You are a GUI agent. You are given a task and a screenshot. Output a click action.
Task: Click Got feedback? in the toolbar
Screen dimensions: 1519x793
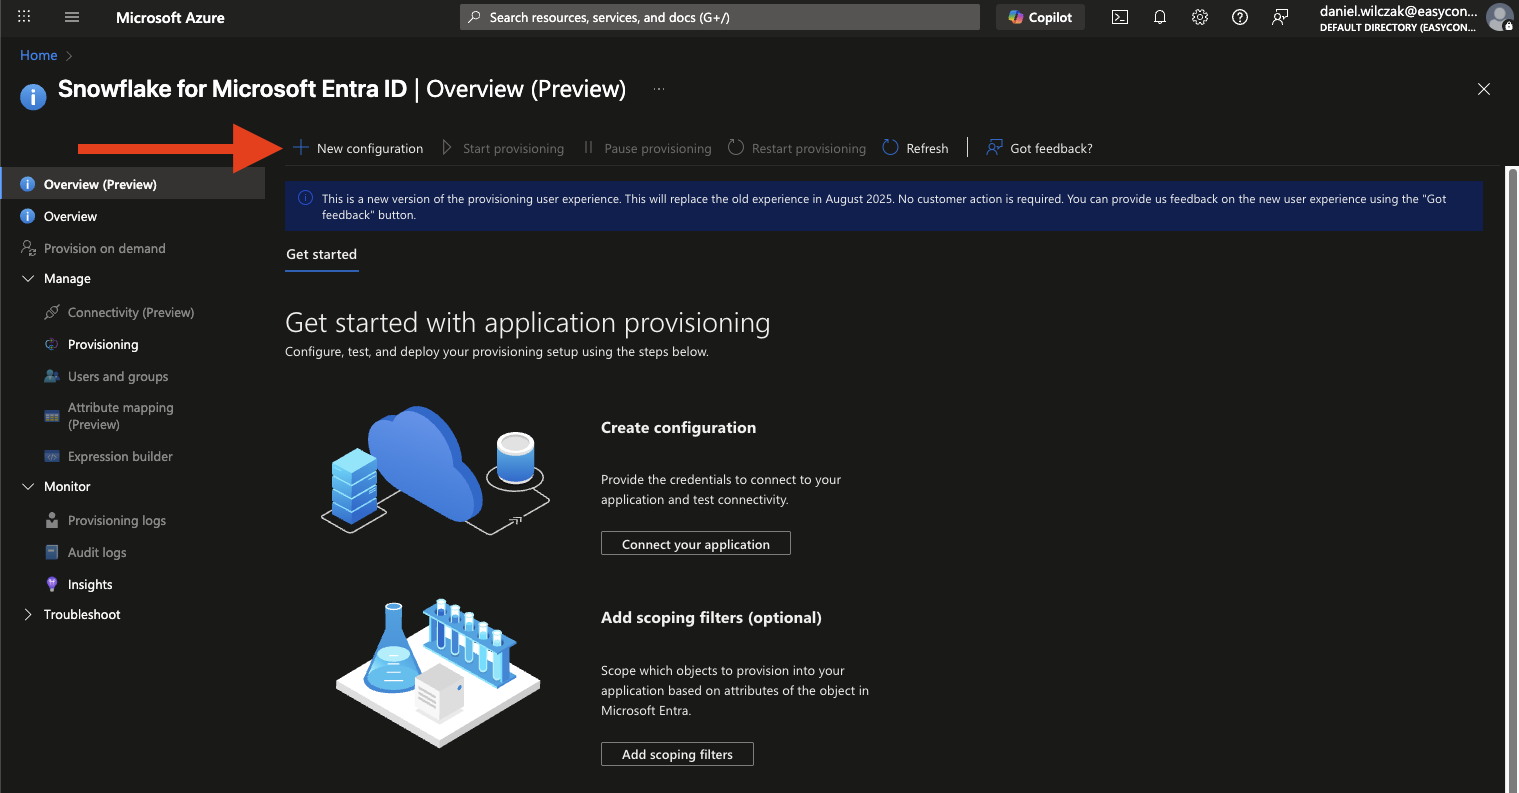click(x=1040, y=148)
